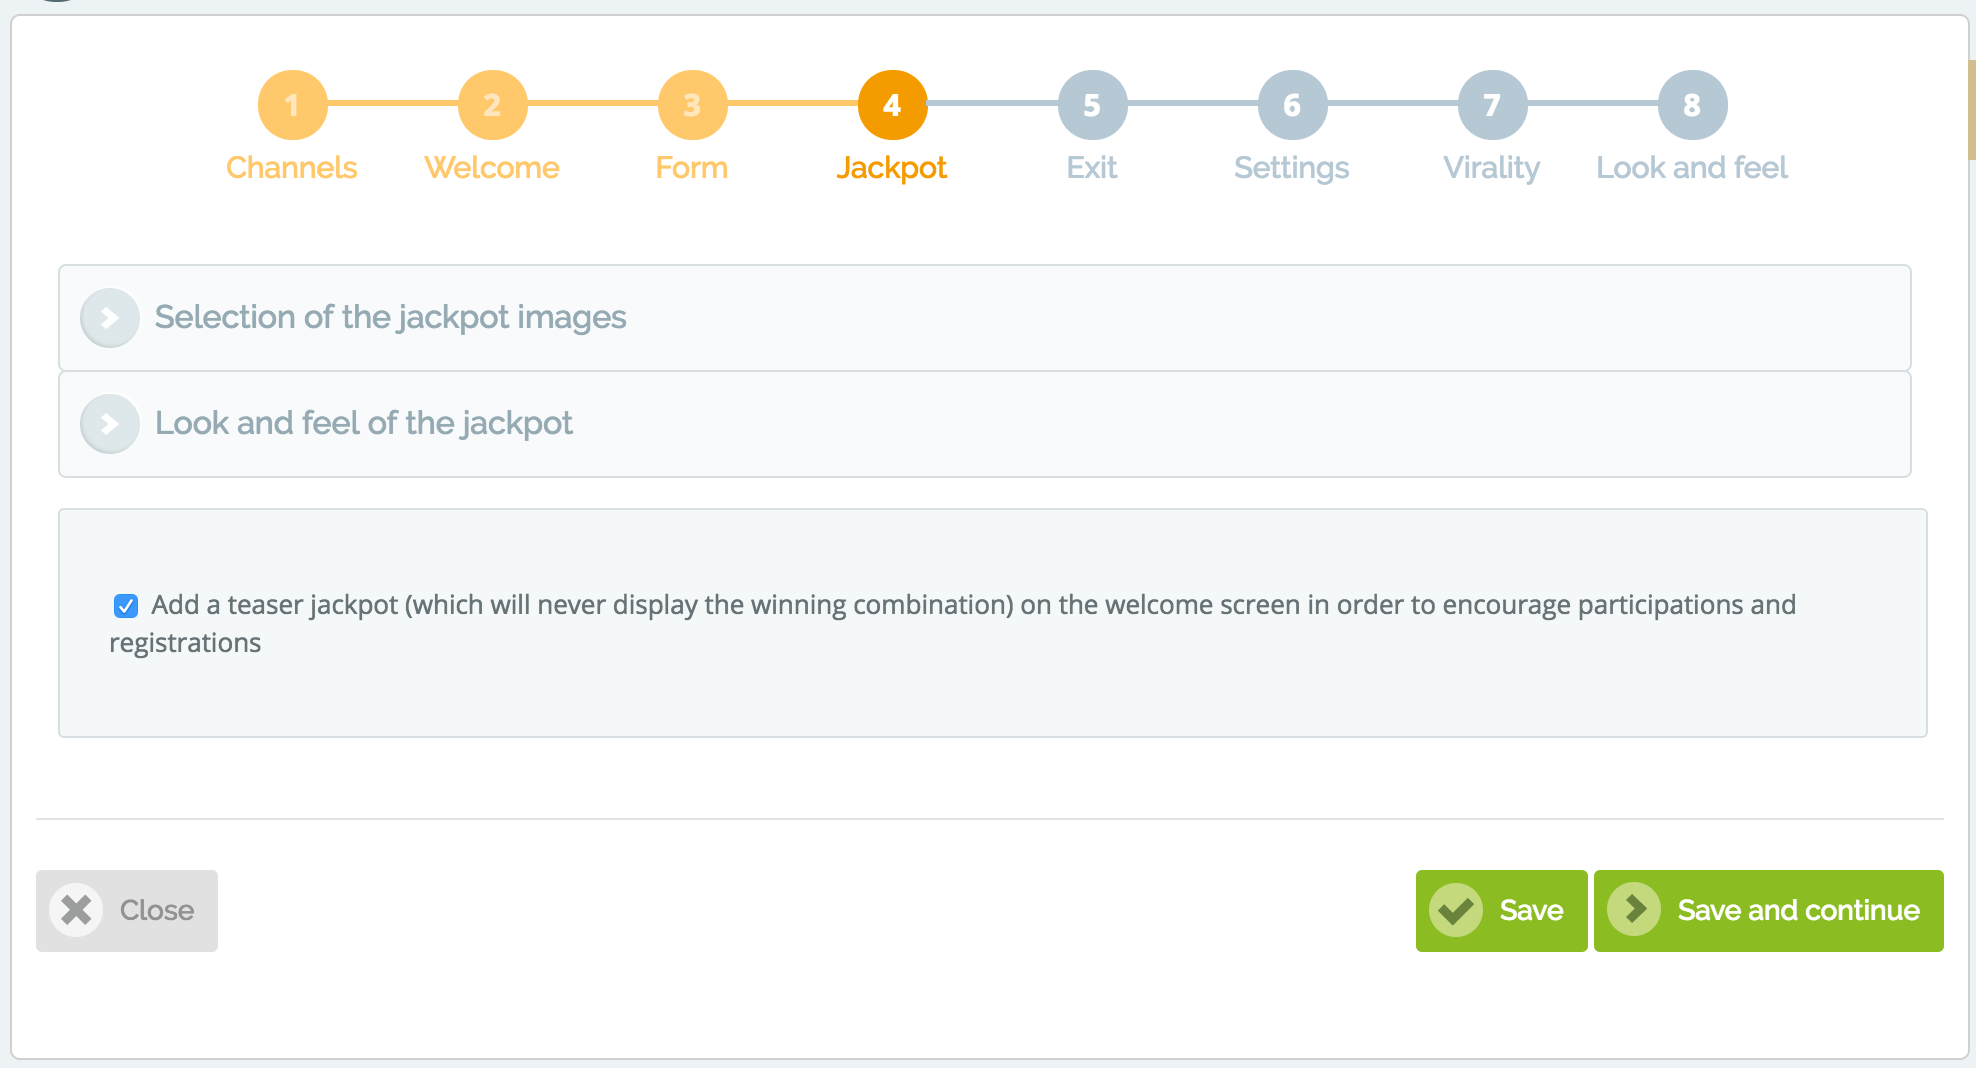The image size is (1976, 1068).
Task: Uncheck the teaser jackpot checkbox
Action: point(126,606)
